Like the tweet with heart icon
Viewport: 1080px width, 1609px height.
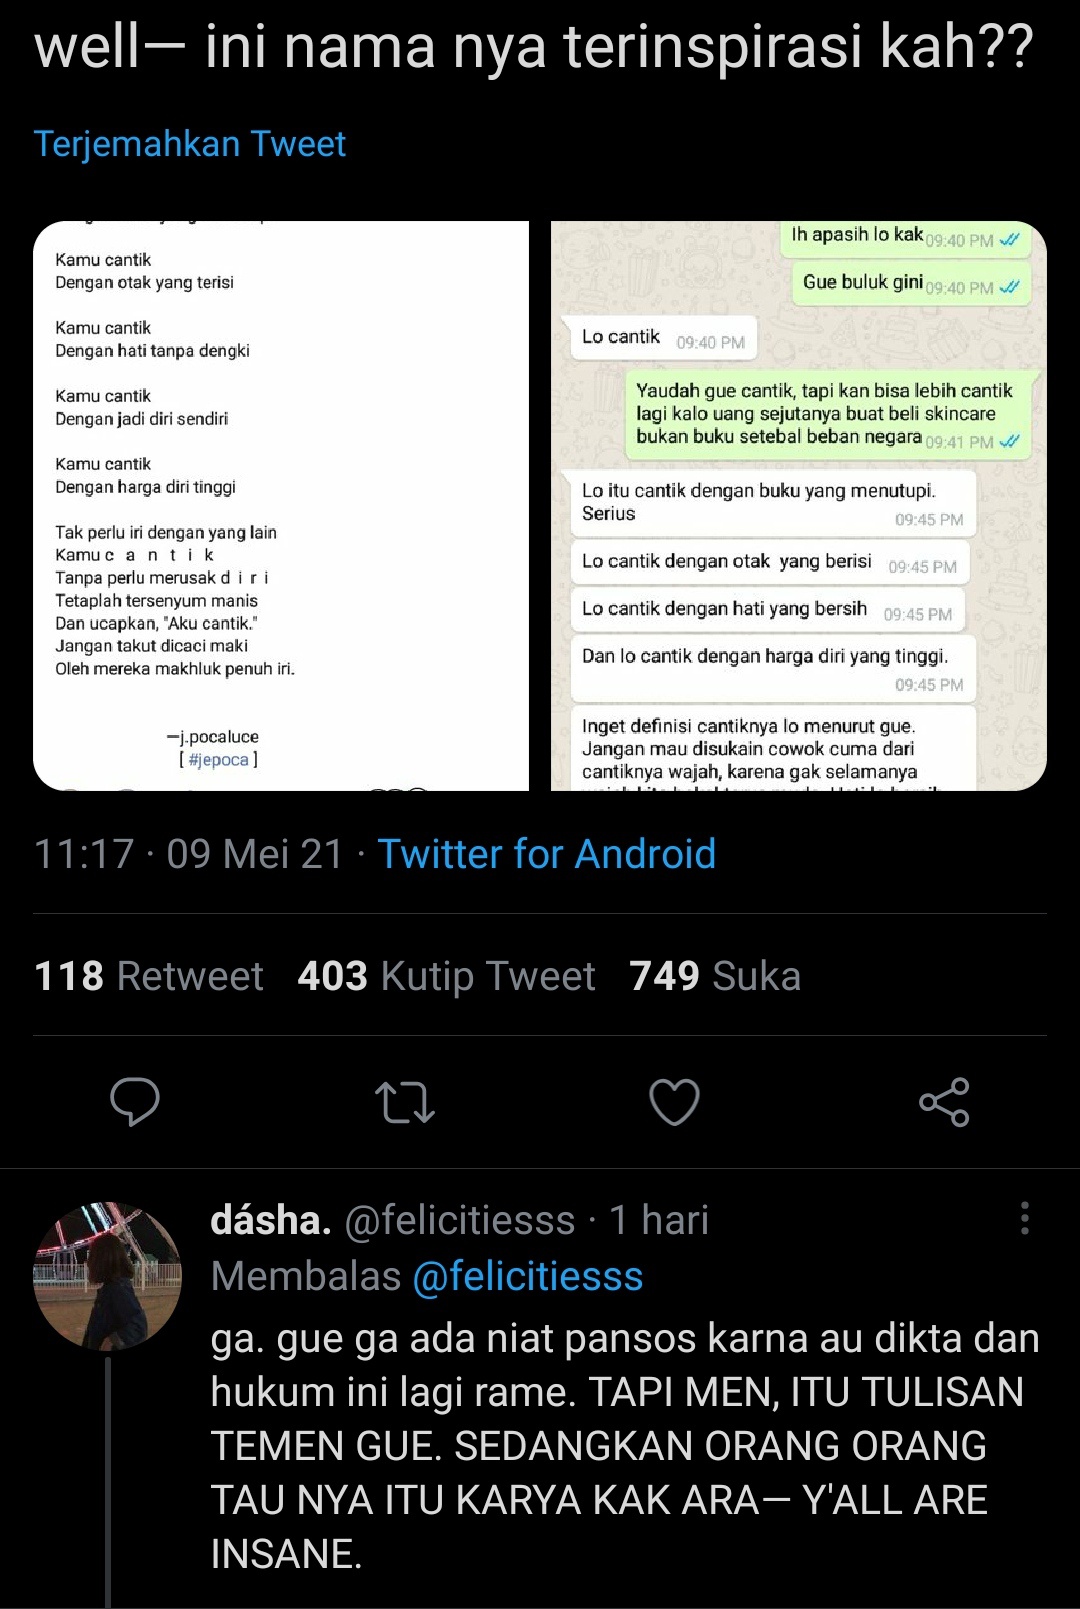point(675,1102)
